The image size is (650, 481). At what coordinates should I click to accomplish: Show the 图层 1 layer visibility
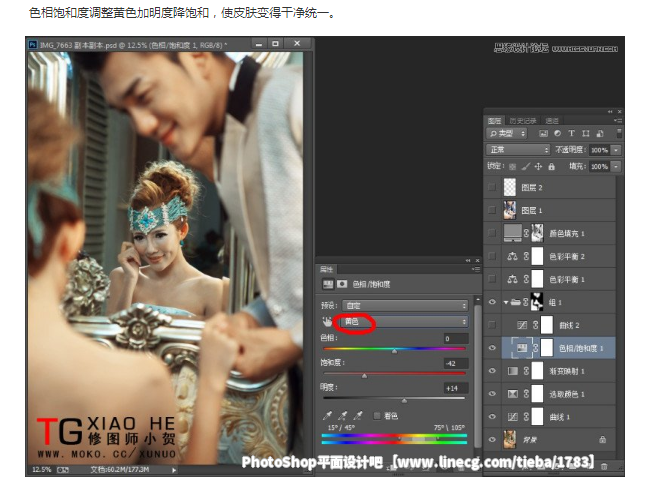[x=492, y=210]
